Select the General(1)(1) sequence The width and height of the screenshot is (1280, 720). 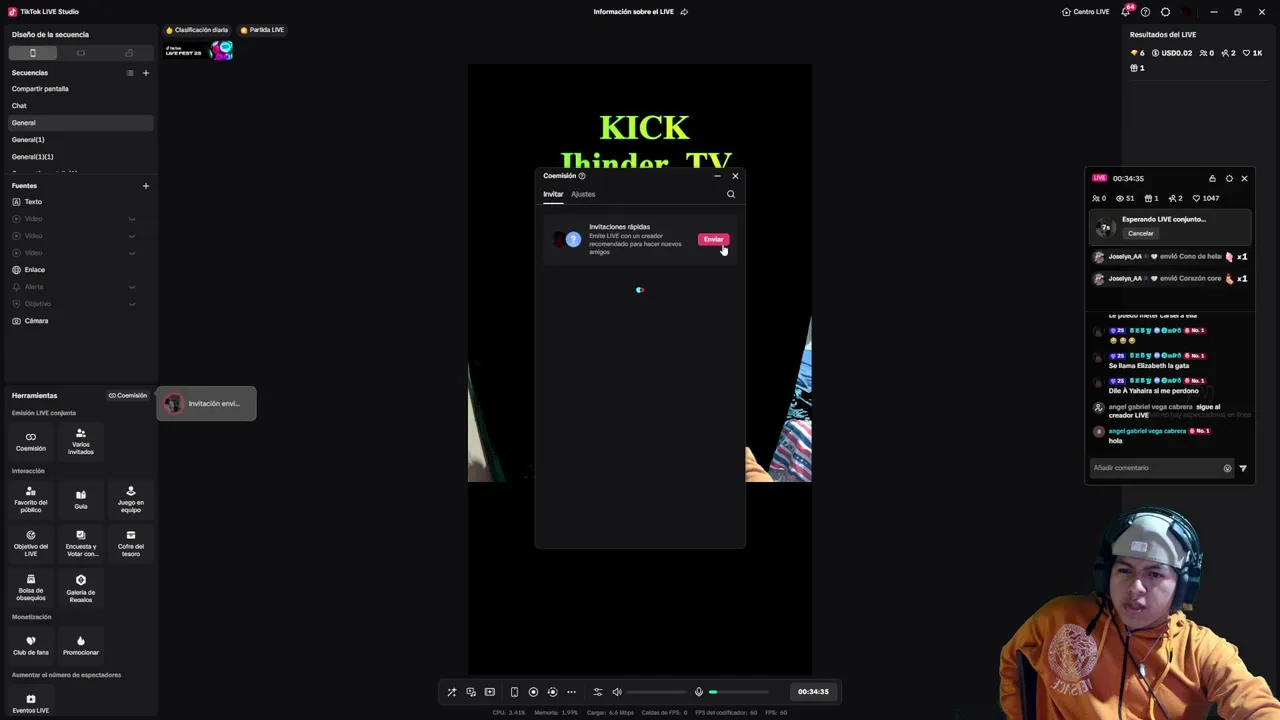coord(81,157)
